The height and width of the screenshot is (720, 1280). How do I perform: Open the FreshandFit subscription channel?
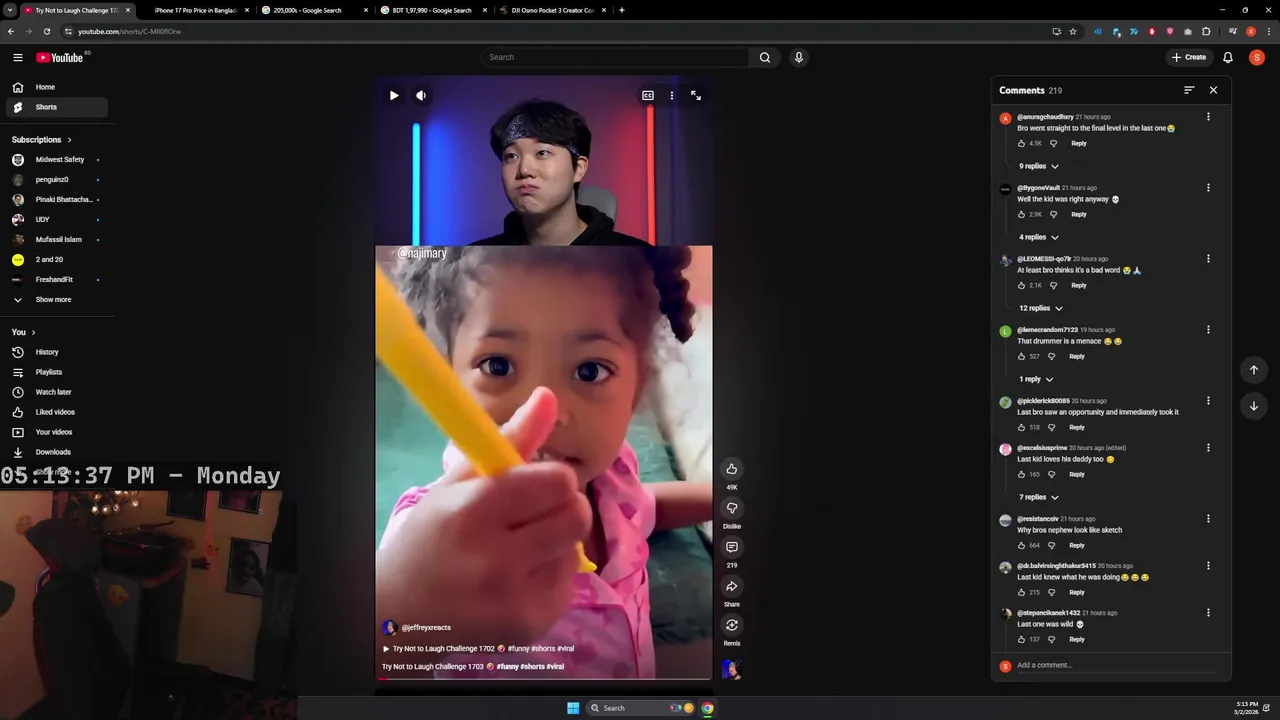(x=57, y=280)
